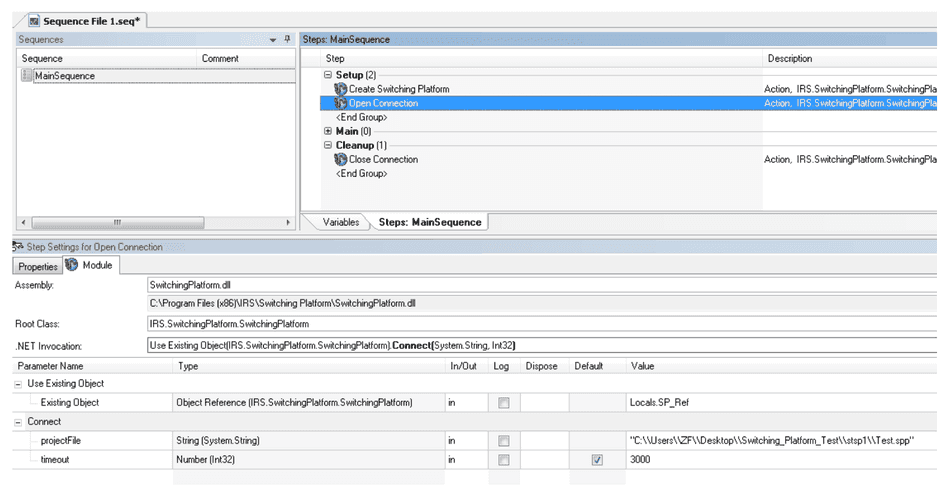Image resolution: width=950 pixels, height=495 pixels.
Task: Click the MainSequence row icon
Action: click(x=26, y=76)
